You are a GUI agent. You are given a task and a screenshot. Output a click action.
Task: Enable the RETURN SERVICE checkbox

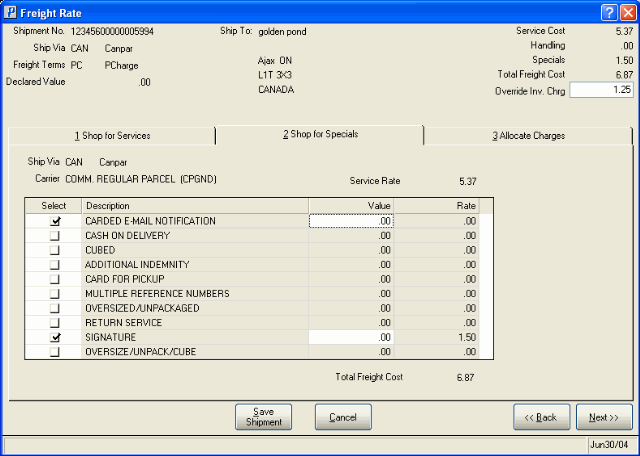tap(54, 323)
